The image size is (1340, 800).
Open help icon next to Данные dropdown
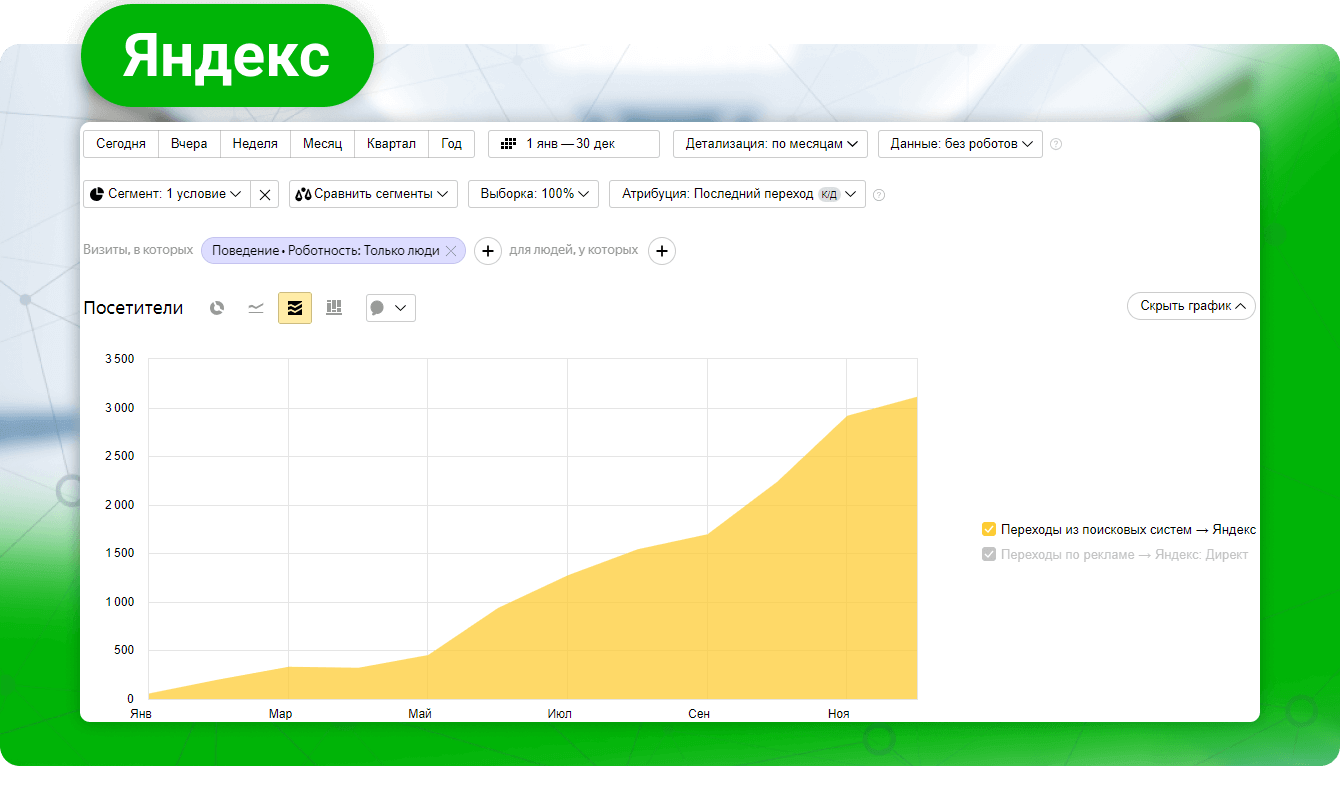coord(1056,144)
